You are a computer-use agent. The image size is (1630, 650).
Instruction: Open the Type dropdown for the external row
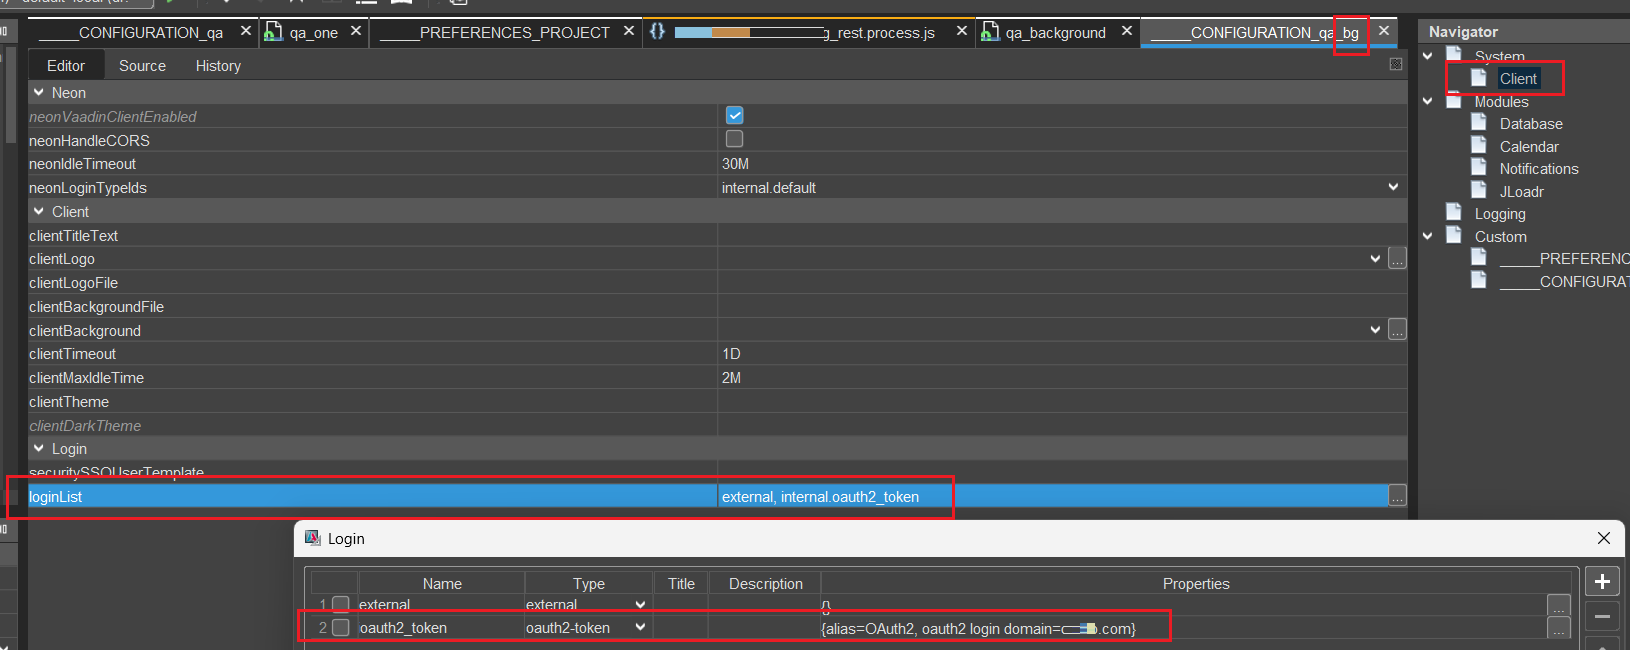click(x=640, y=604)
